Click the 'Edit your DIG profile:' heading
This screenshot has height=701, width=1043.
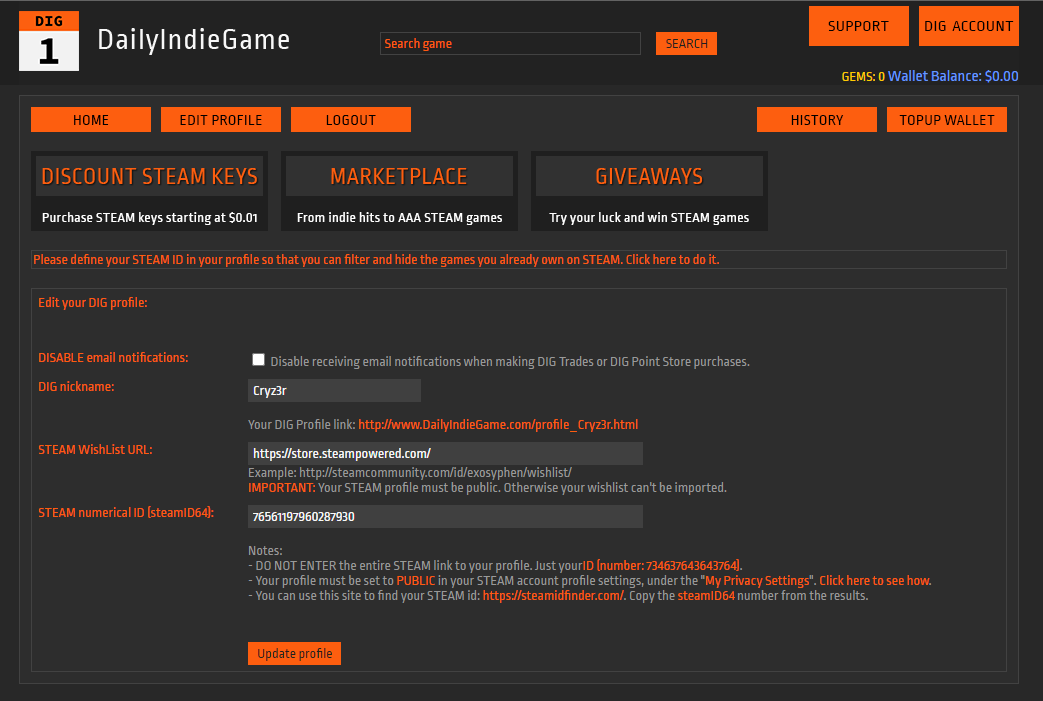point(92,303)
